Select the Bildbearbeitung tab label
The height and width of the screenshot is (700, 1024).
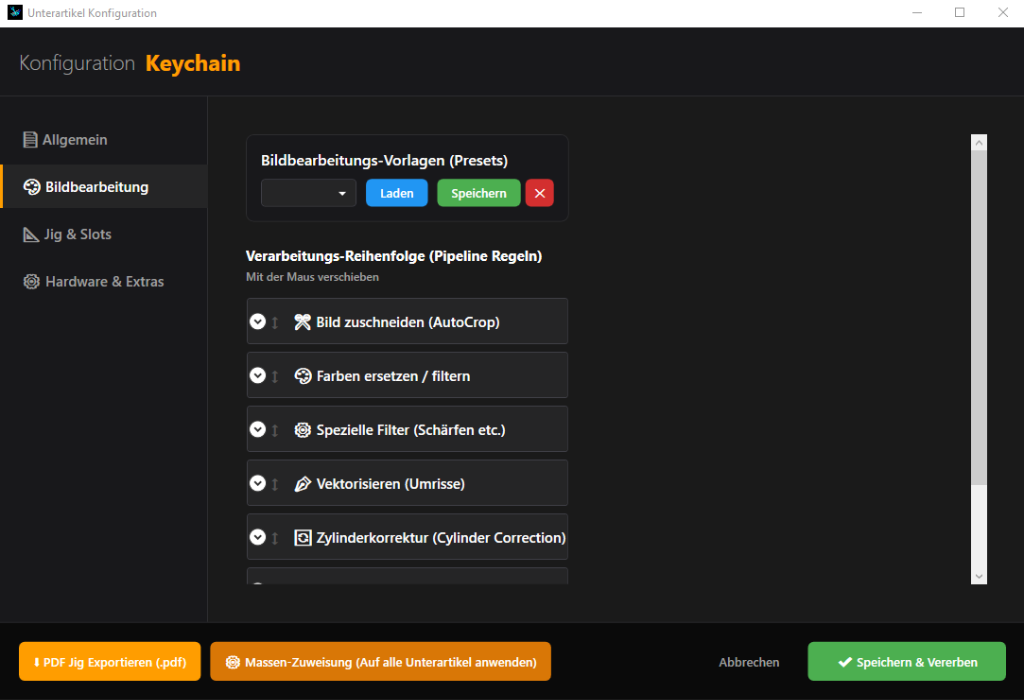point(97,187)
